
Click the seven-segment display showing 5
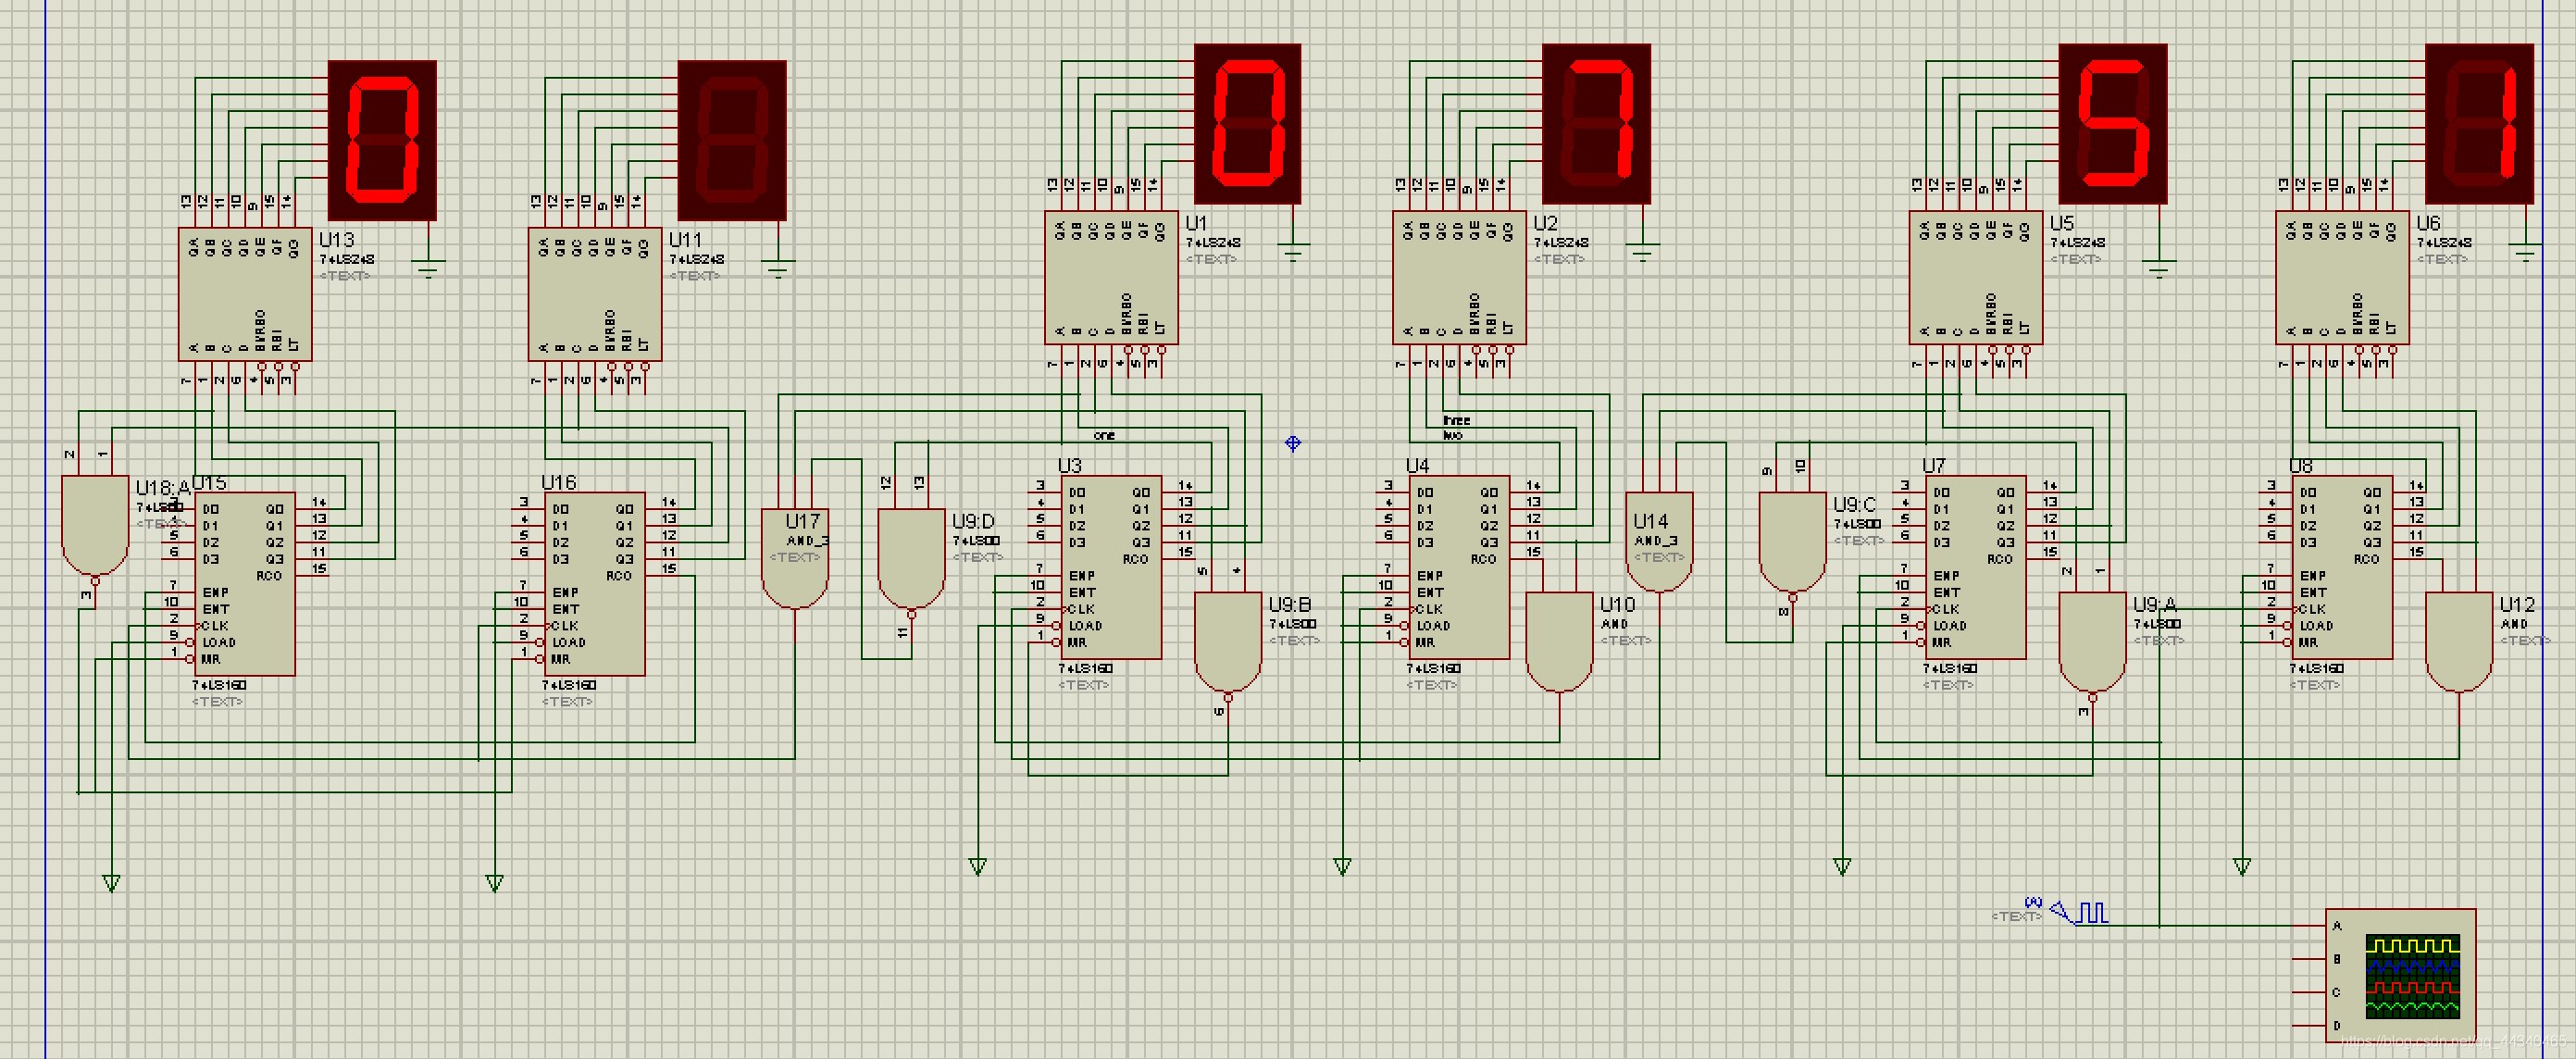pyautogui.click(x=2112, y=124)
